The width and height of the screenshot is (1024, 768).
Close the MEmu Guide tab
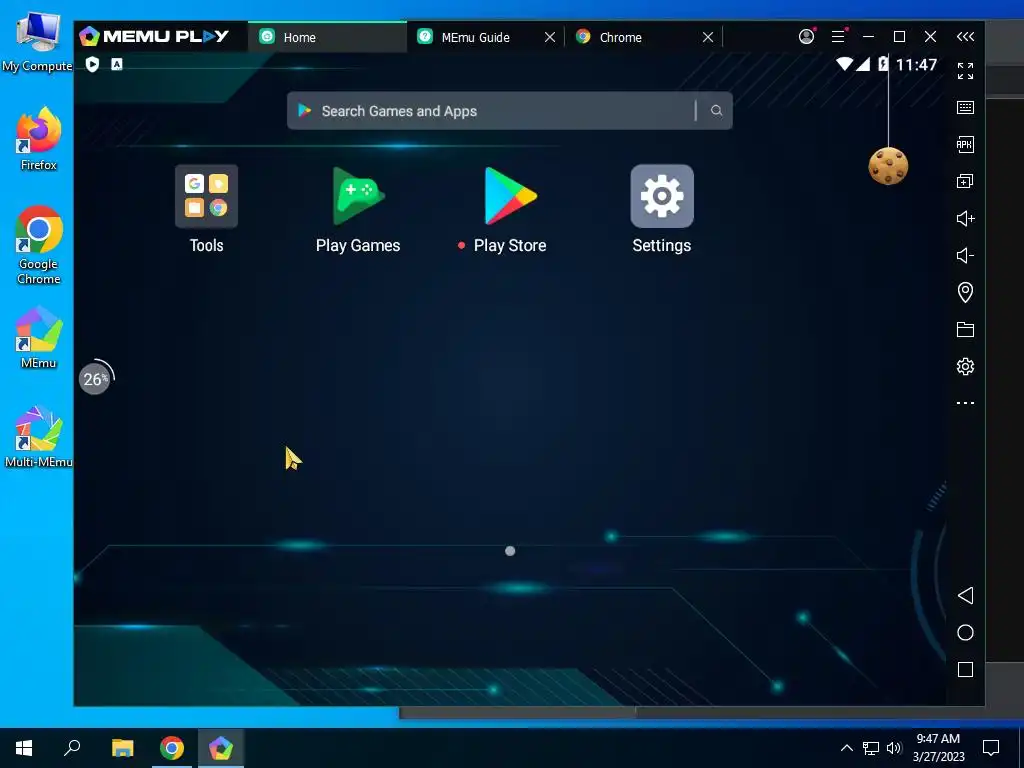pos(550,37)
